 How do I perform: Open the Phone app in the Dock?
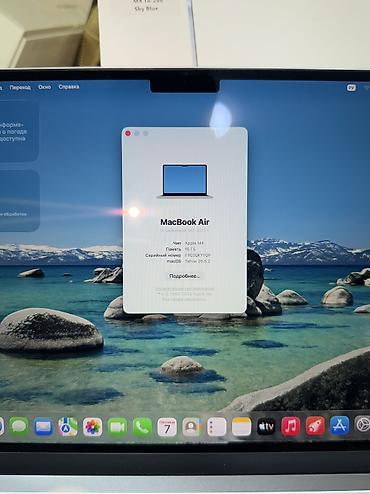pyautogui.click(x=142, y=427)
